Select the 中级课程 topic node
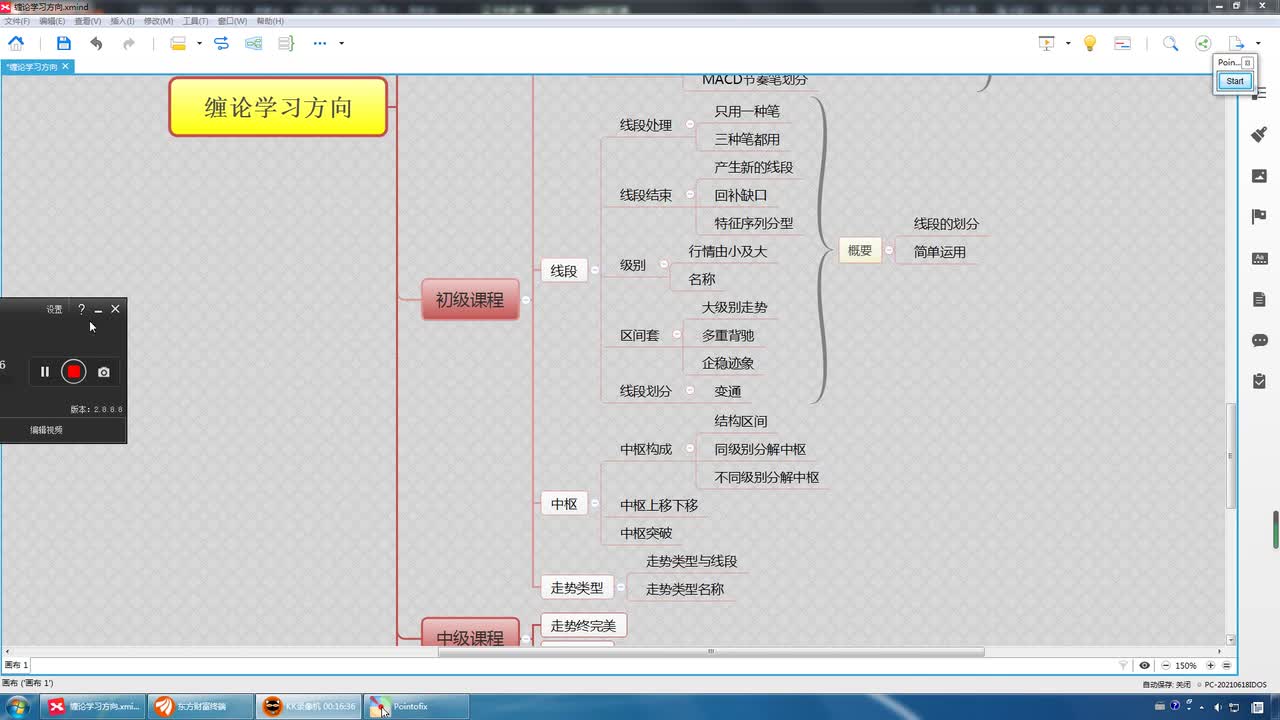This screenshot has height=720, width=1280. click(470, 634)
